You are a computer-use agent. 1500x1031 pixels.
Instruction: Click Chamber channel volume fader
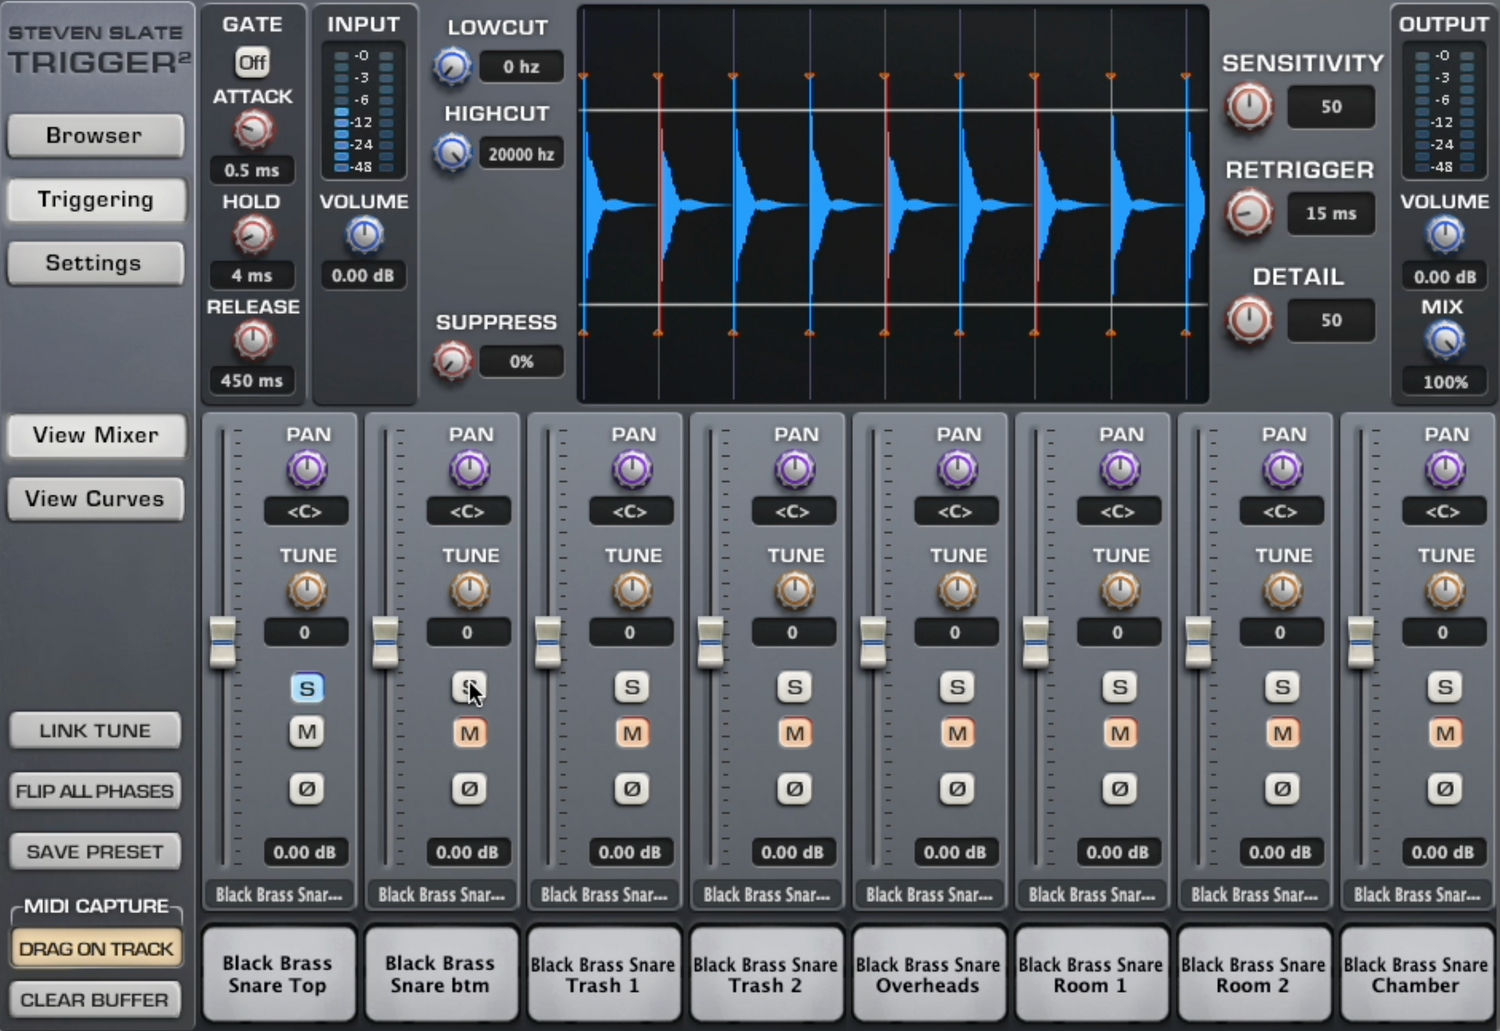(x=1361, y=642)
